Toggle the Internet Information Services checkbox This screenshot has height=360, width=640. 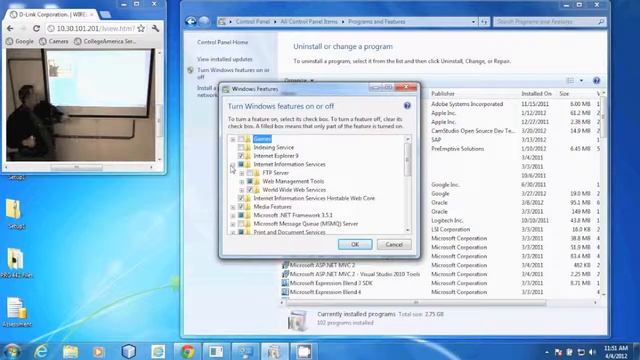click(241, 164)
